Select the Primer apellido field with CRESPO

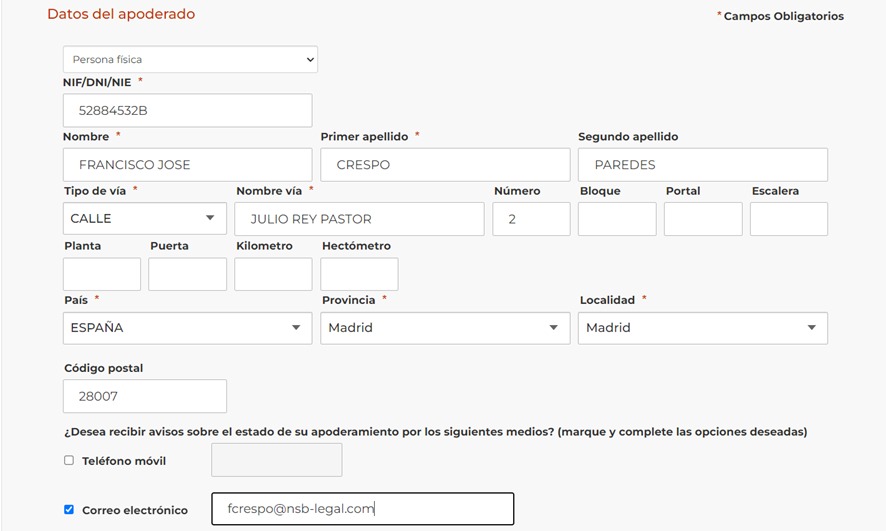(445, 165)
